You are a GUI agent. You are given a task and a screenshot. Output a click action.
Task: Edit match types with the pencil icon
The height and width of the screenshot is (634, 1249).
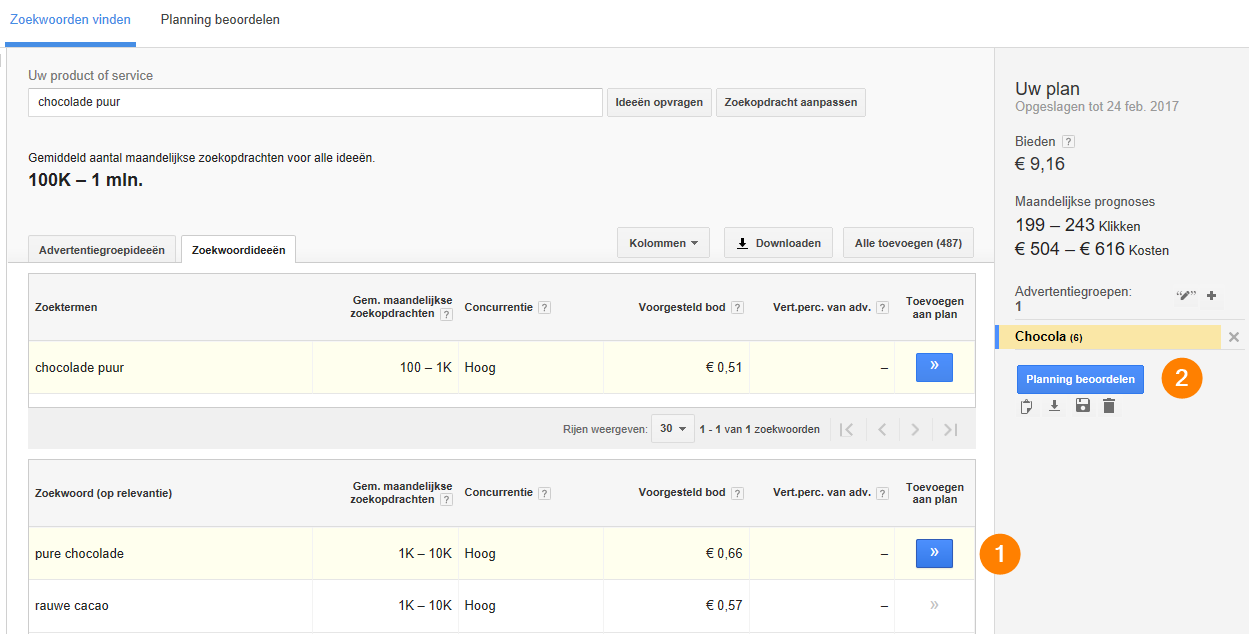[x=1186, y=296]
